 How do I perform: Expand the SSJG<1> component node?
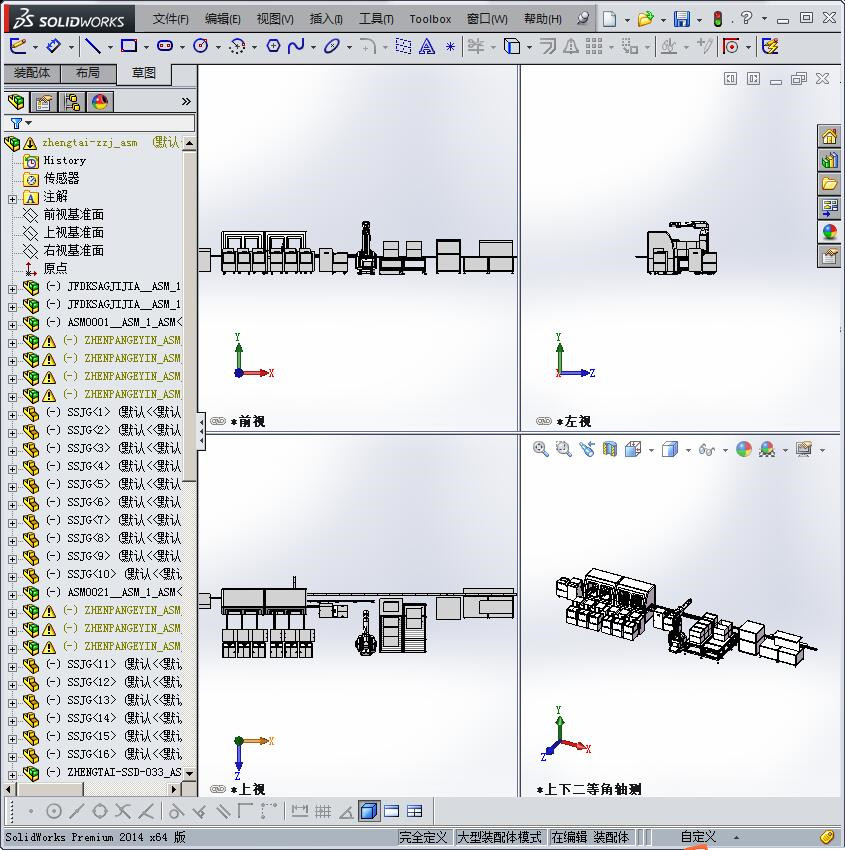(12, 415)
